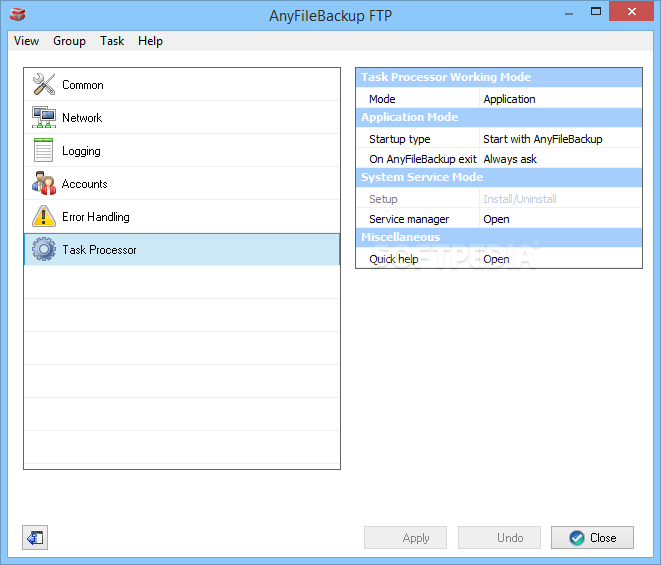
Task: Click the Logging notepad icon
Action: point(43,150)
